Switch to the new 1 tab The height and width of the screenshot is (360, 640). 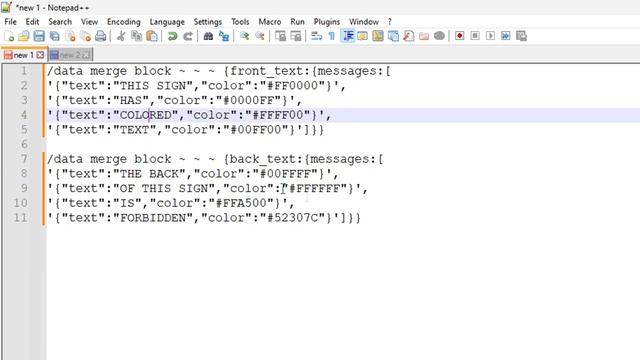coord(24,55)
